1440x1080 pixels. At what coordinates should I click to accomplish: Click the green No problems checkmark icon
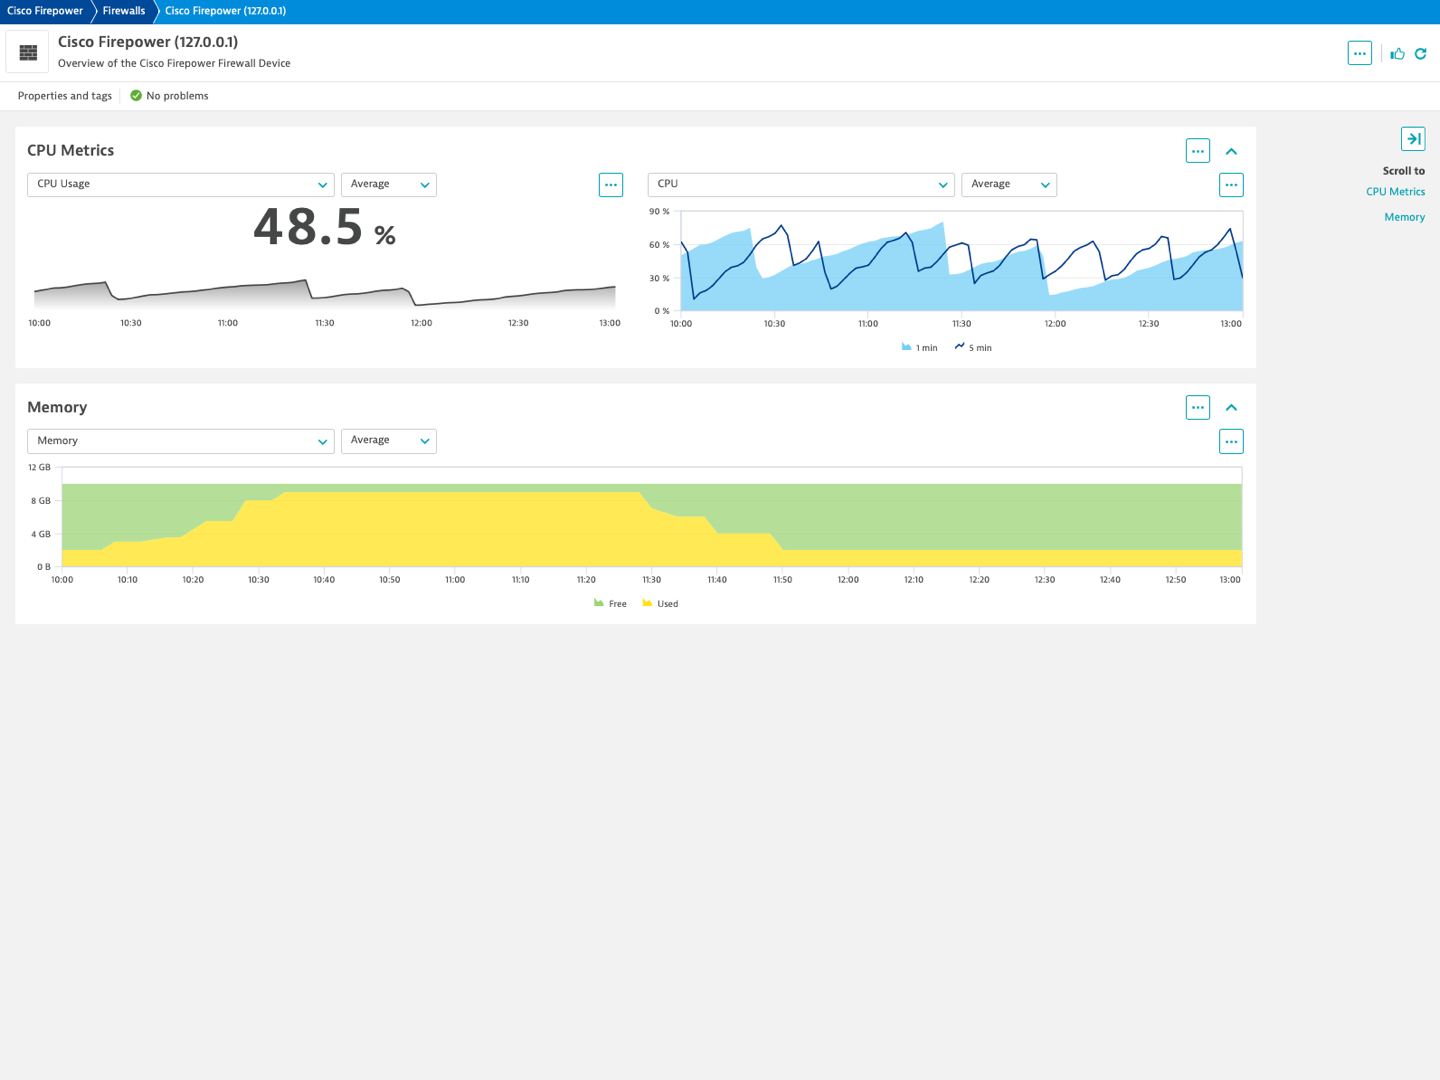coord(136,96)
